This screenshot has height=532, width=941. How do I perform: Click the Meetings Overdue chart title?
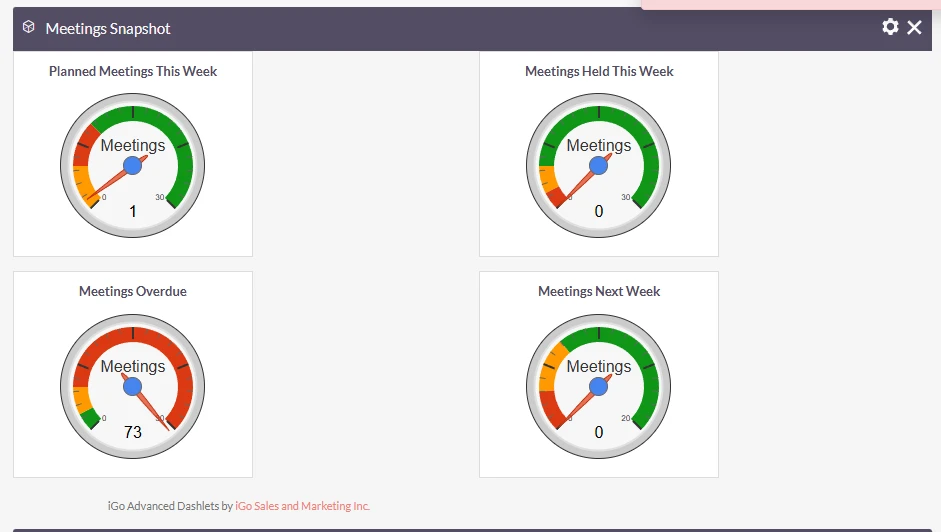click(x=133, y=292)
